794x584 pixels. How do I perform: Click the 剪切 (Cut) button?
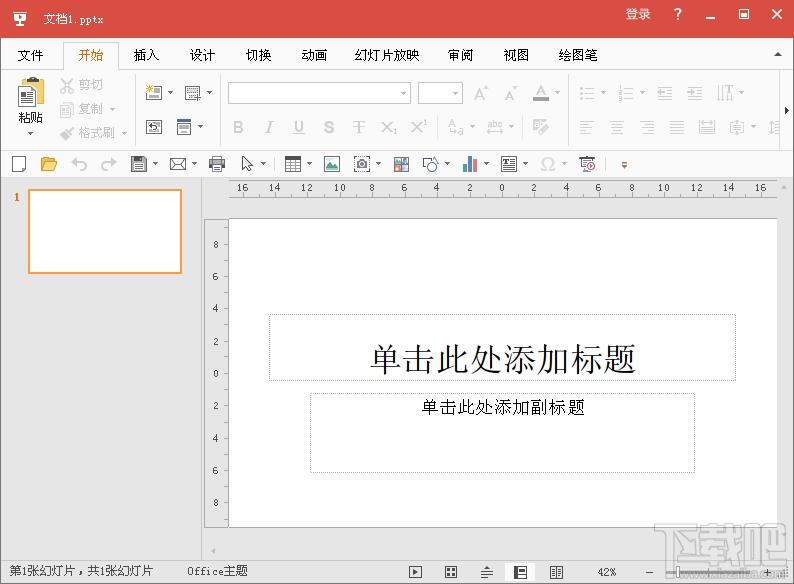pyautogui.click(x=82, y=85)
